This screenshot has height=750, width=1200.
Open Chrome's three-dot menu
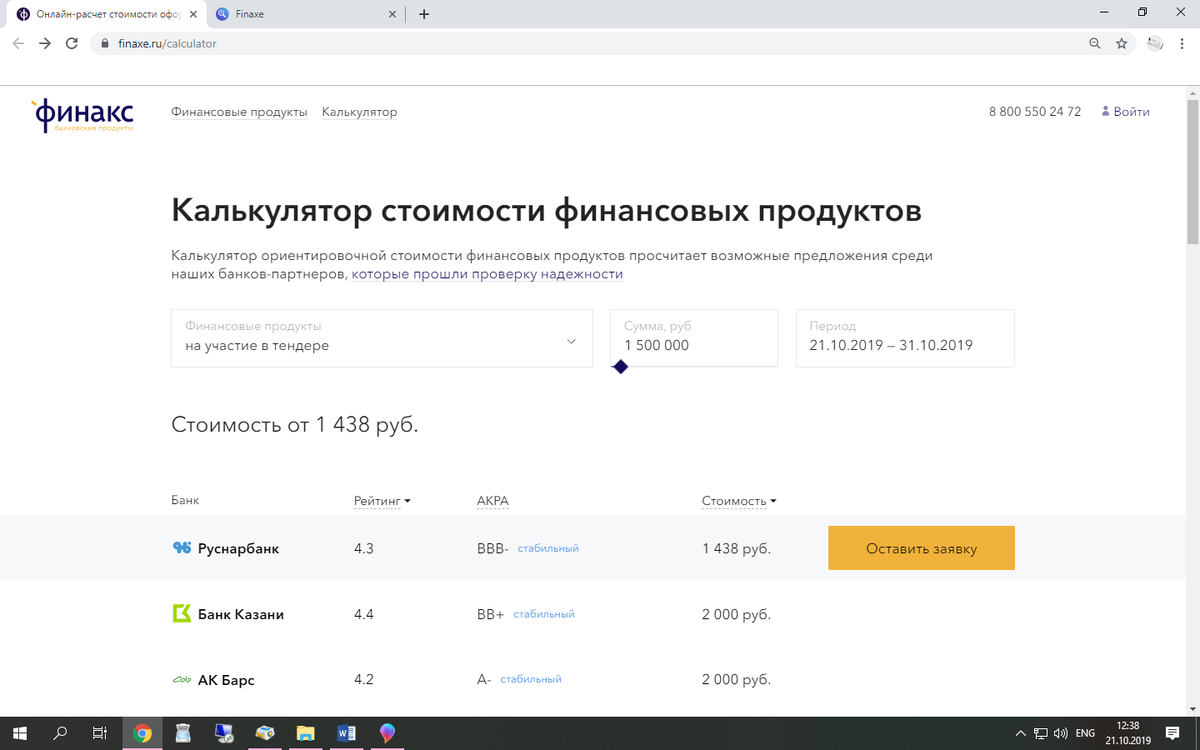[1183, 43]
